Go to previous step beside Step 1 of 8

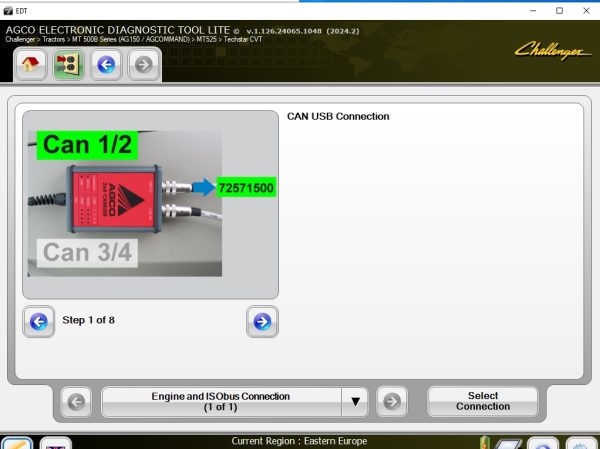tap(39, 322)
